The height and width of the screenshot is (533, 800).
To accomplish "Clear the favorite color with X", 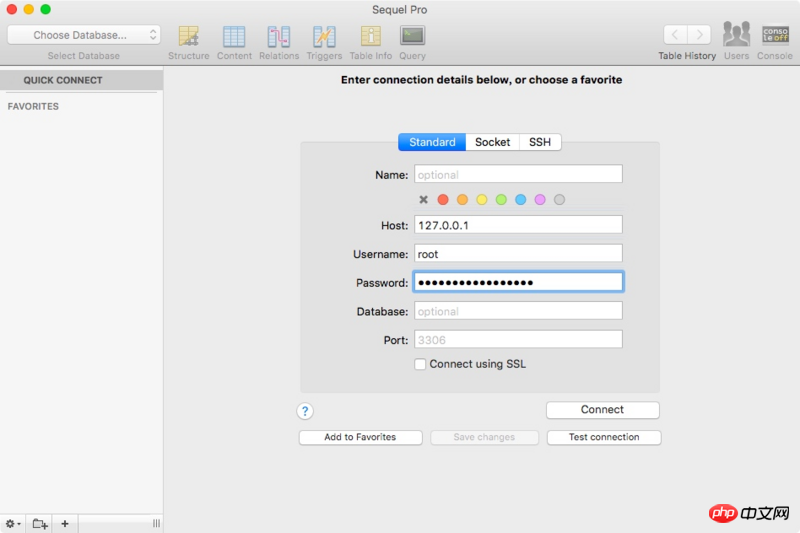I will (x=423, y=199).
